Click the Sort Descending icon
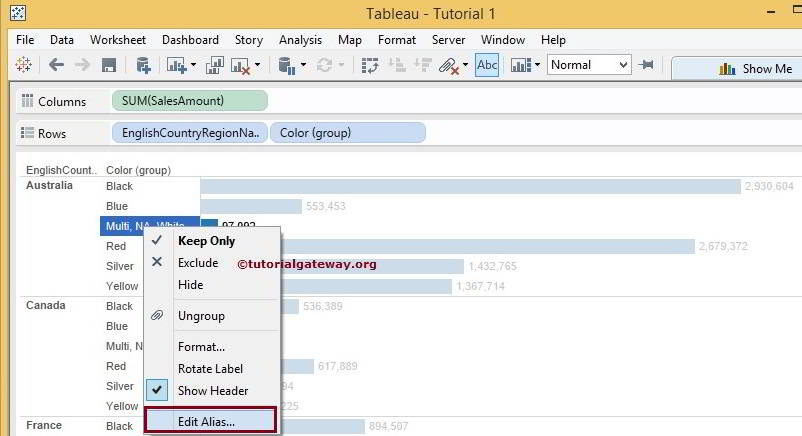802x436 pixels. (x=423, y=65)
